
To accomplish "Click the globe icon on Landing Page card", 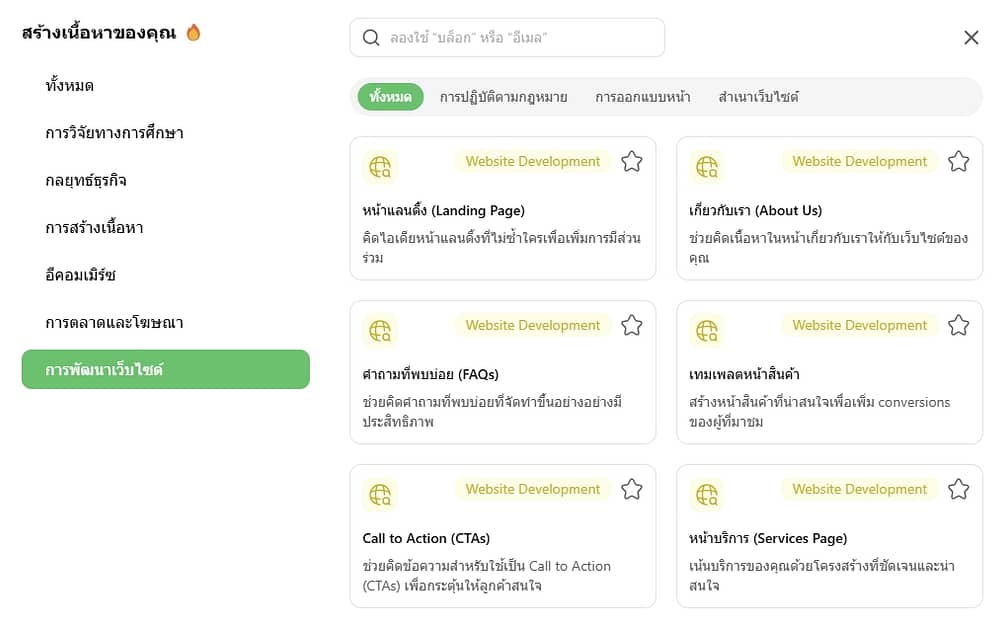I will tap(380, 167).
